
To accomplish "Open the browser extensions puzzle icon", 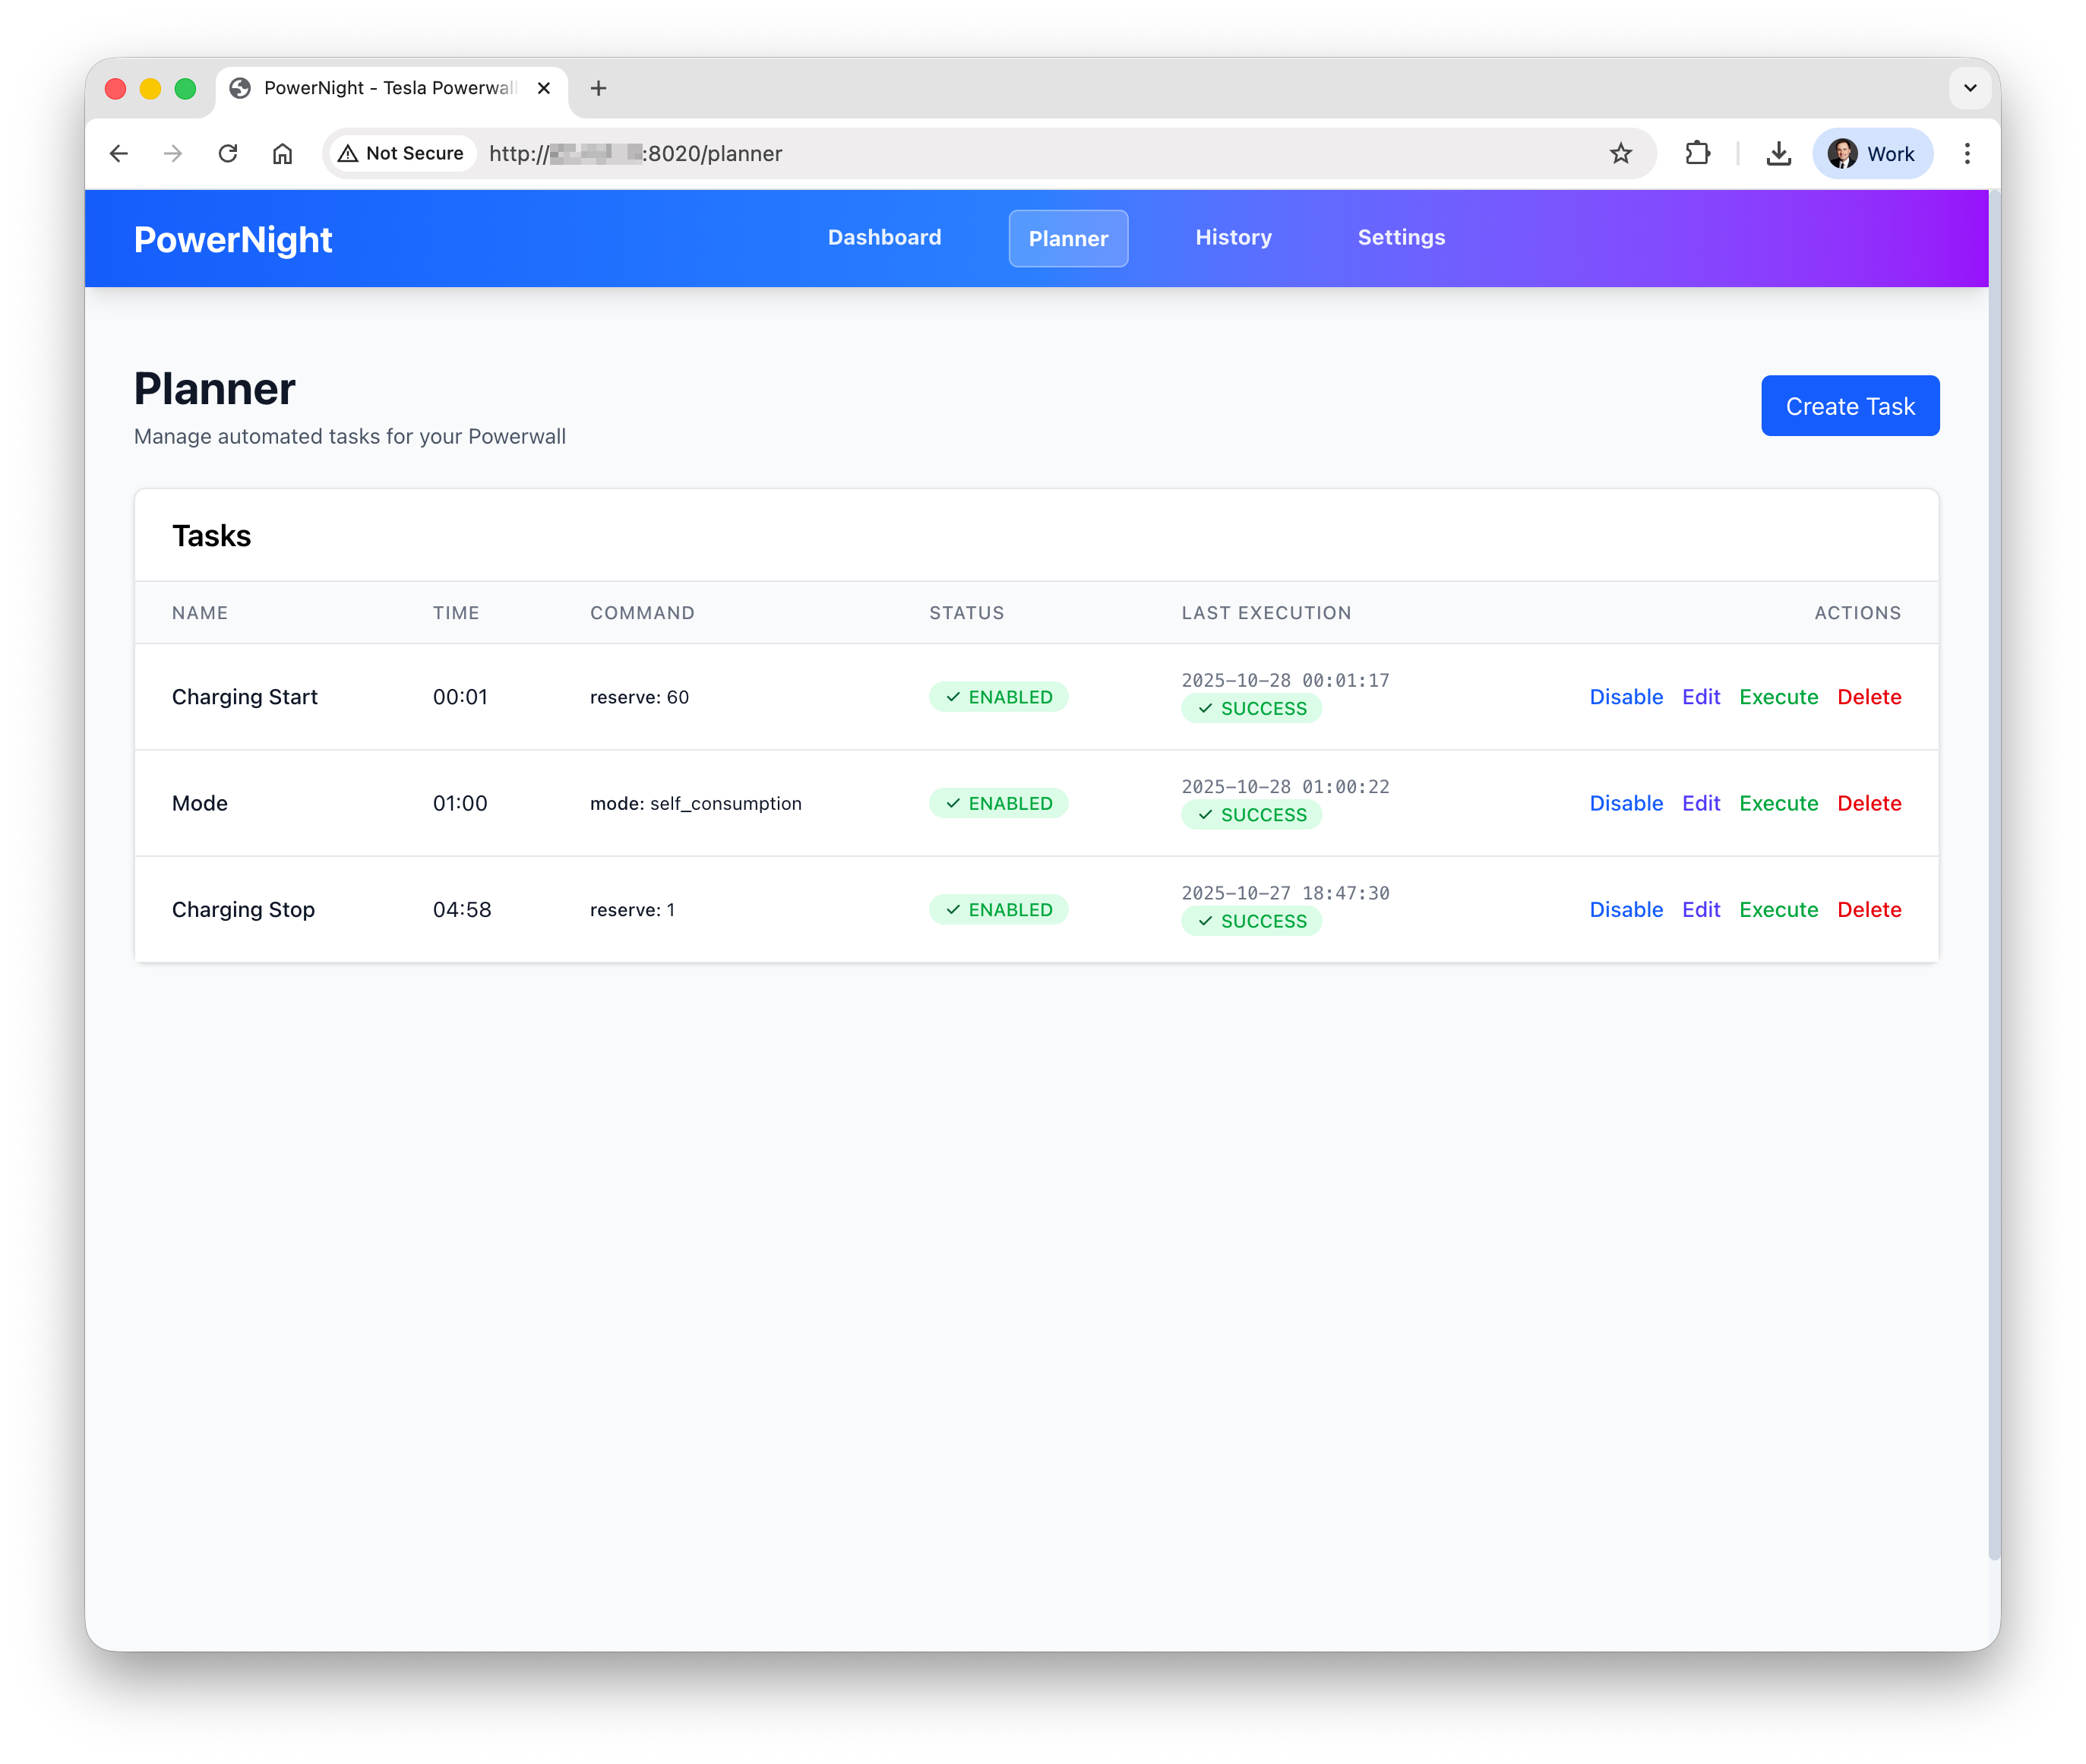I will [x=1698, y=153].
